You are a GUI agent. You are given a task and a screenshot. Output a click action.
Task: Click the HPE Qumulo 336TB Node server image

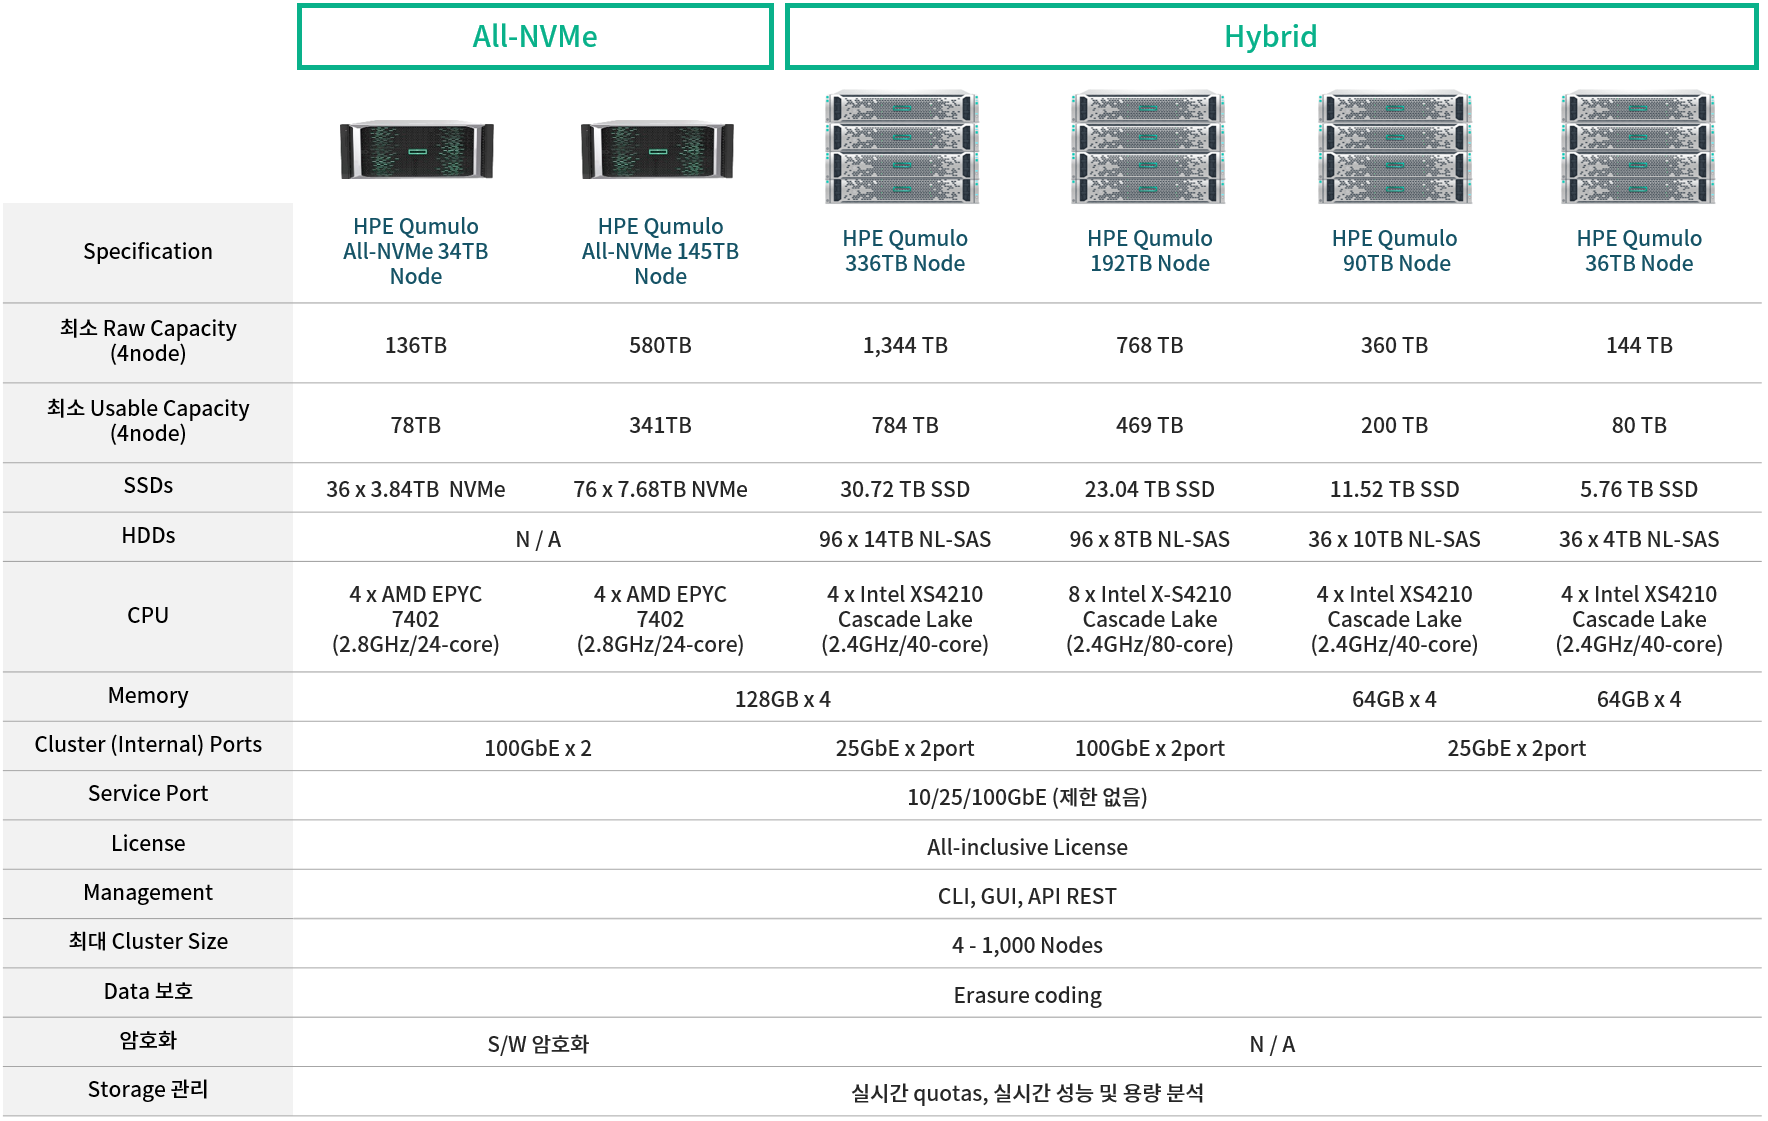pos(903,147)
